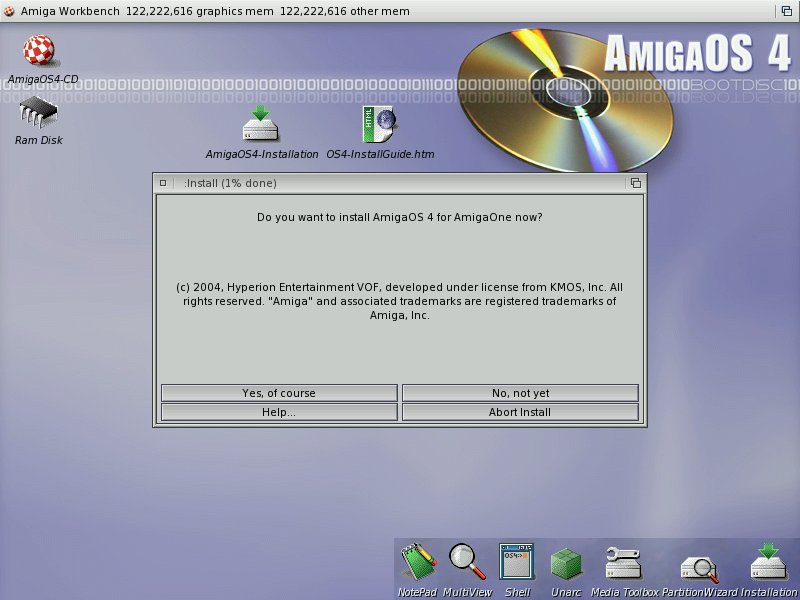
Task: Click the boing ball icon in the title bar
Action: tap(9, 11)
